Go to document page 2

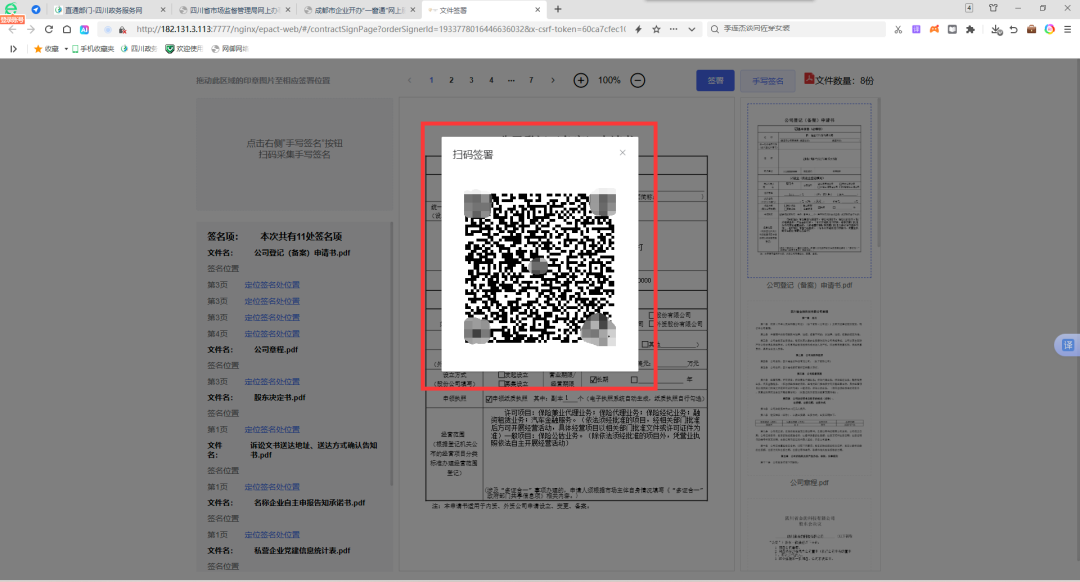(x=451, y=80)
